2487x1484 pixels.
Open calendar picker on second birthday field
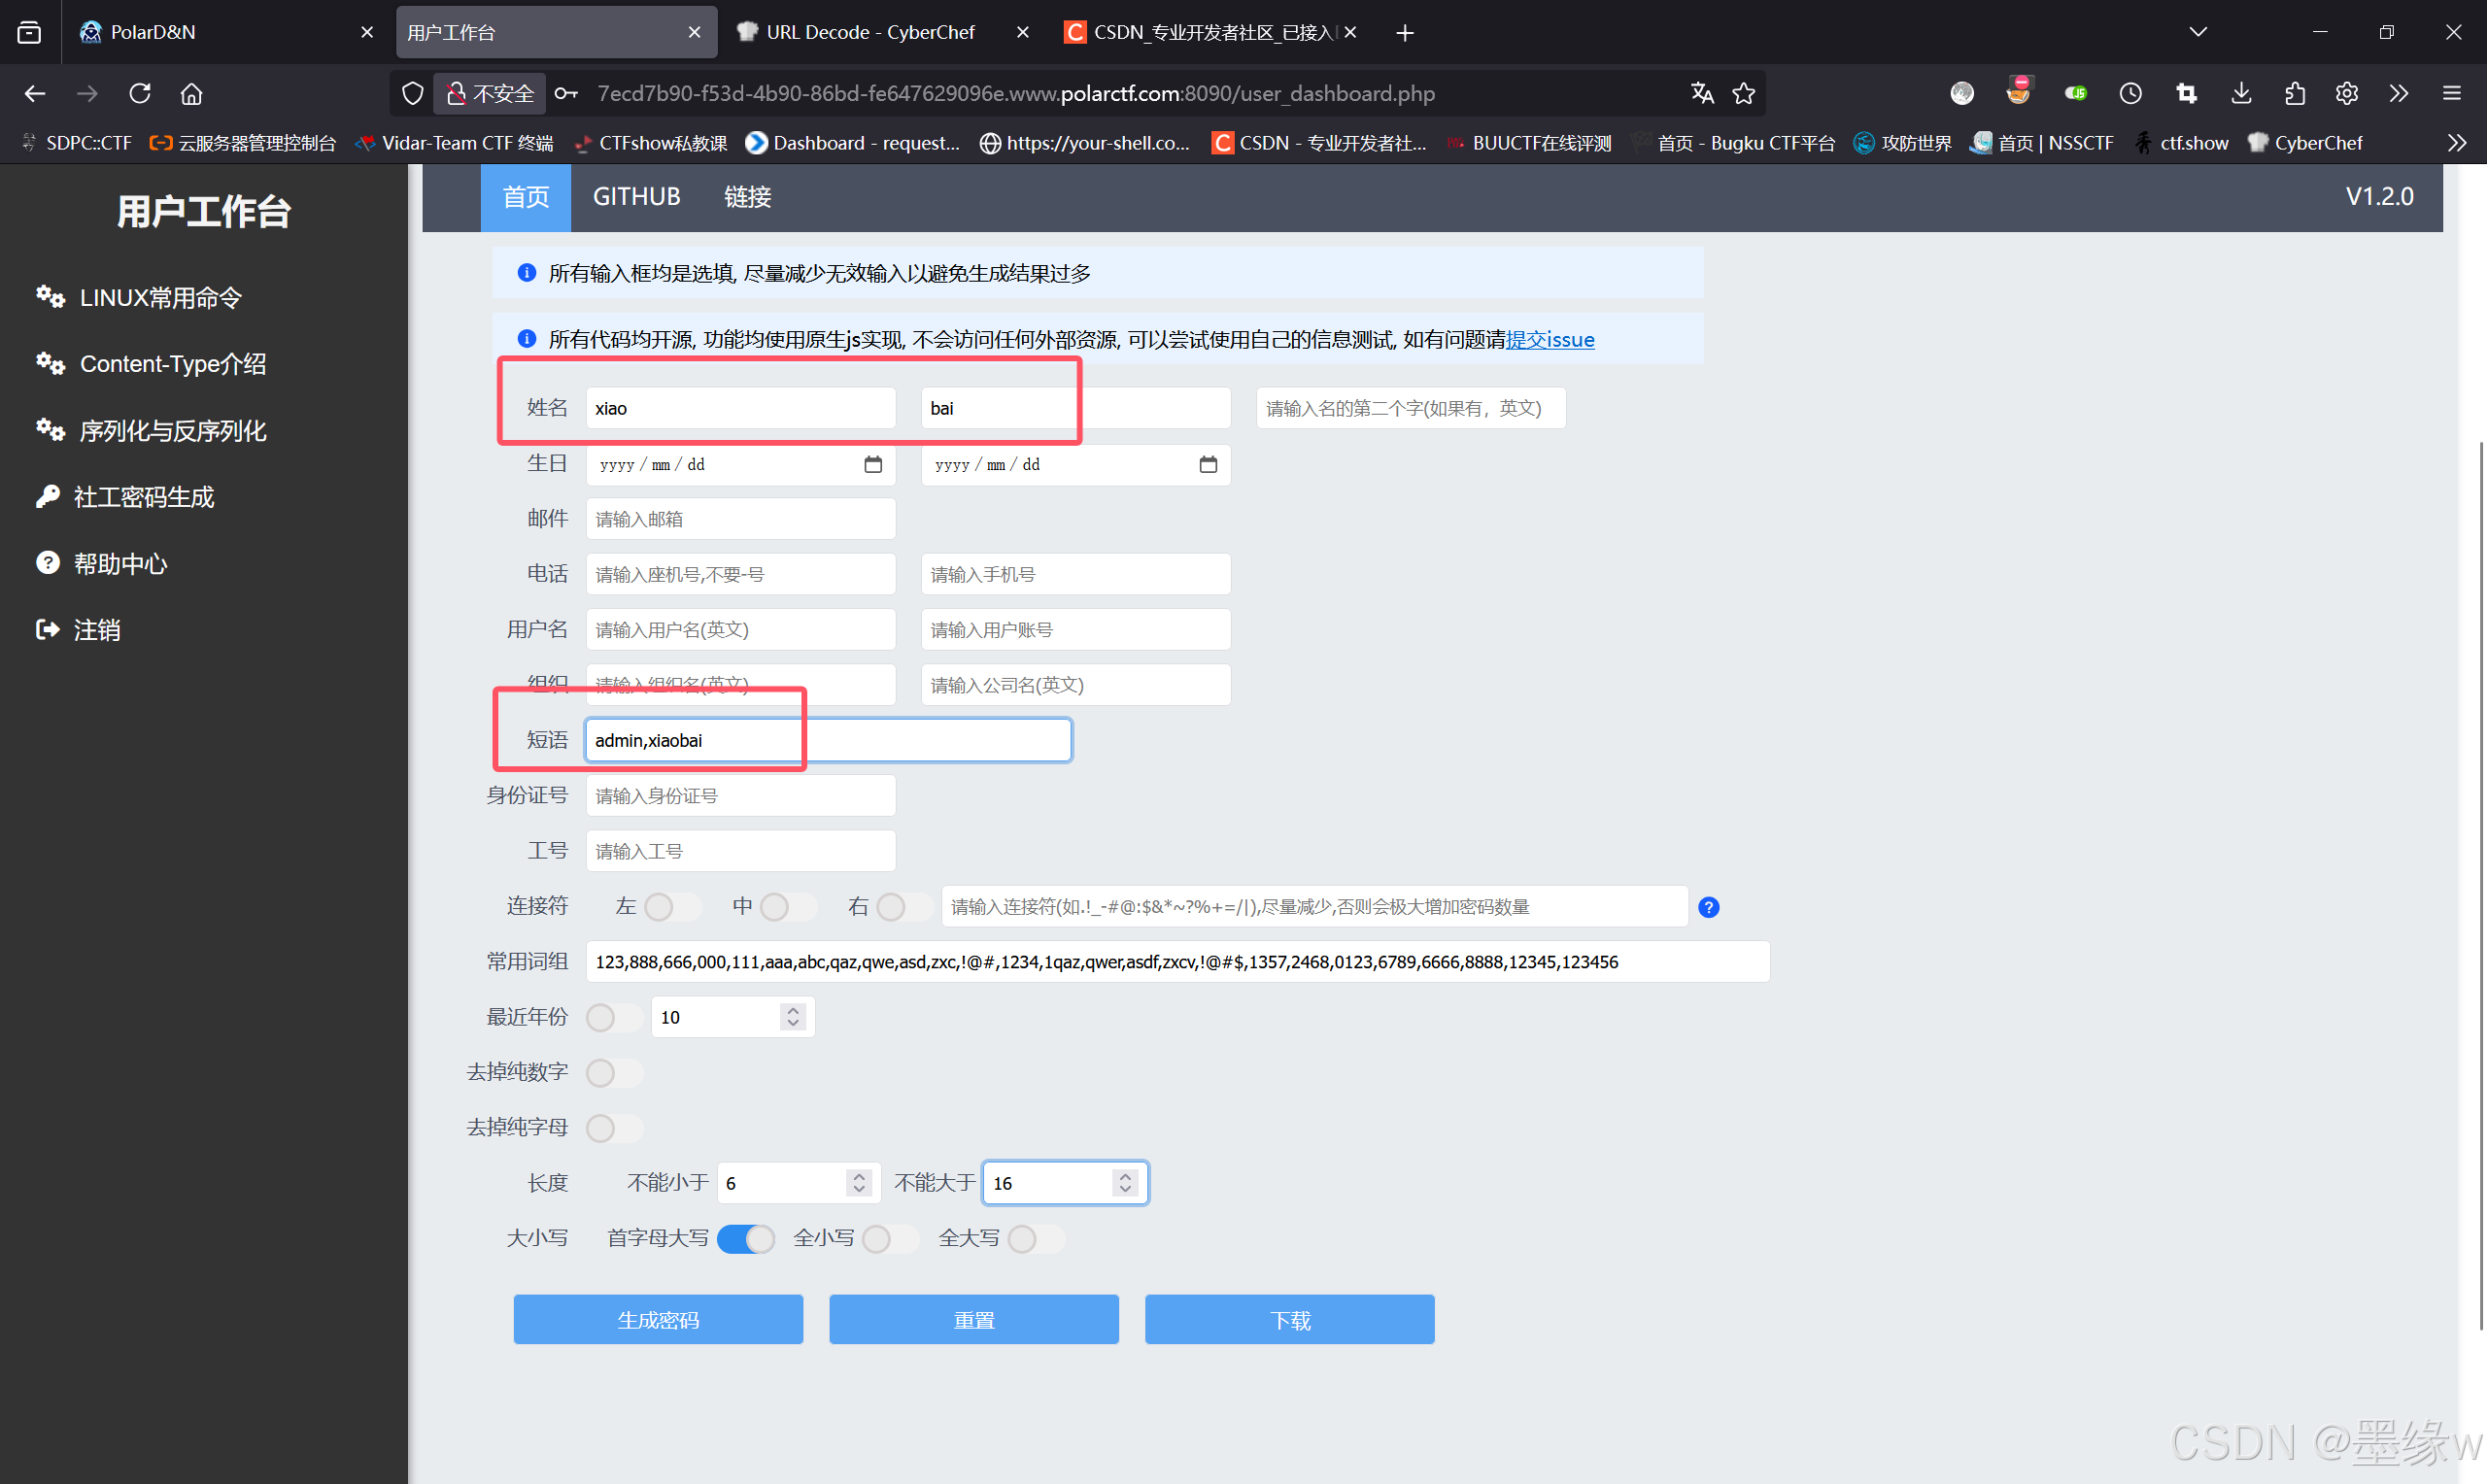[1207, 464]
